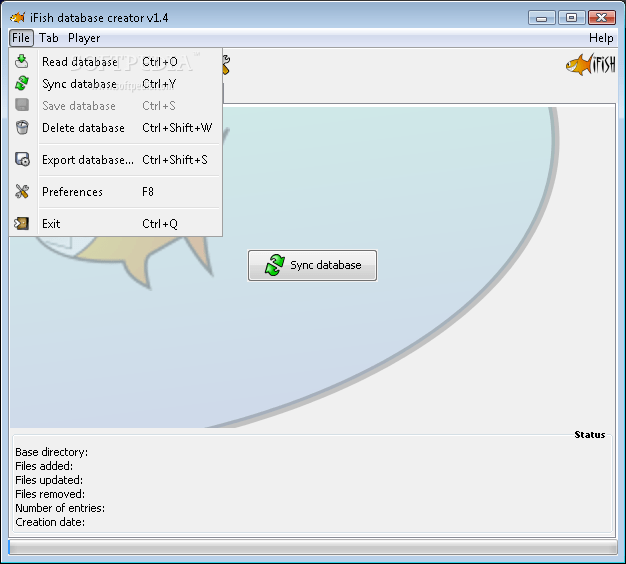Select Delete database in the File menu
626x564 pixels.
(115, 128)
